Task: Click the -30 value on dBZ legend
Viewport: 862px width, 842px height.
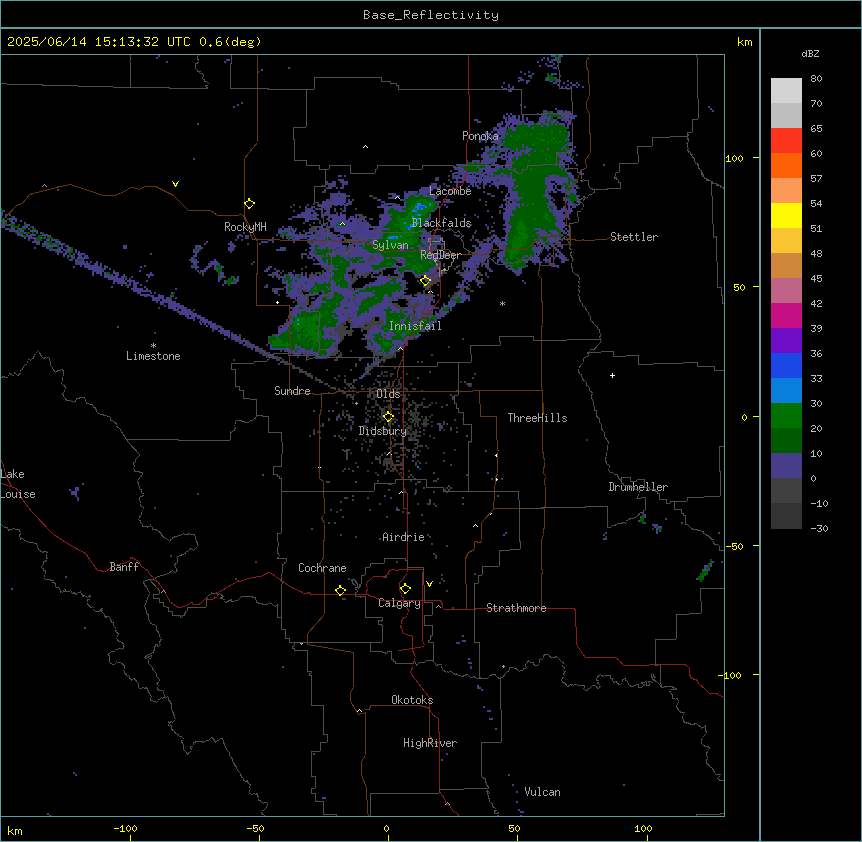Action: click(x=819, y=529)
